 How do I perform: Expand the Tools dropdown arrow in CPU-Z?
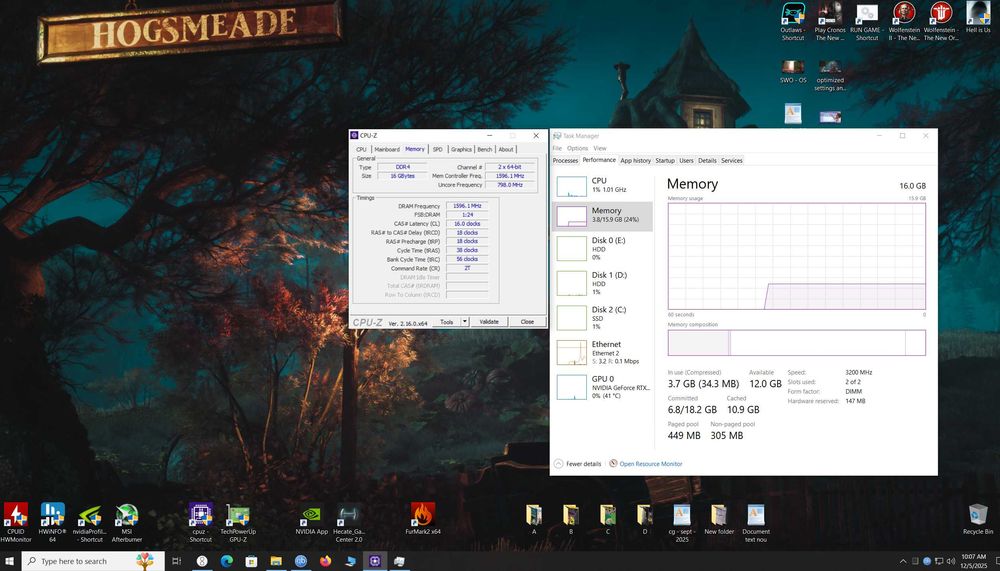(x=465, y=322)
